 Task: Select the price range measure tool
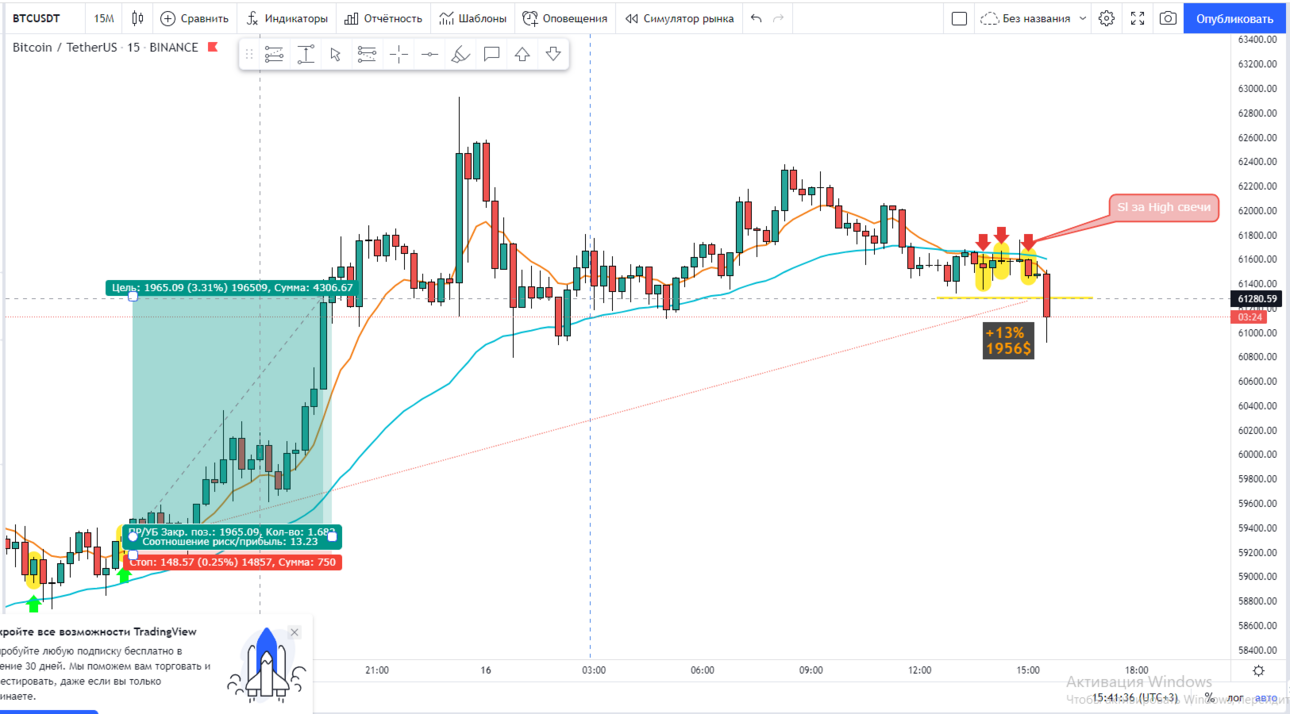(306, 54)
